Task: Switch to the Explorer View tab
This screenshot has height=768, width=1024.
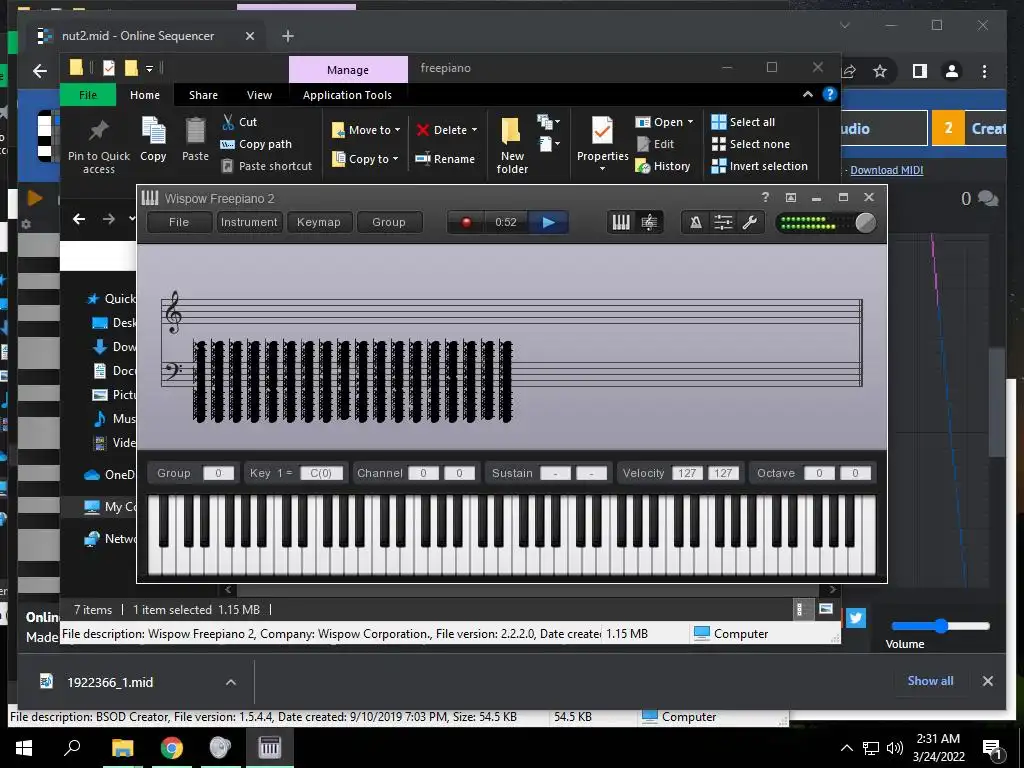Action: [259, 95]
